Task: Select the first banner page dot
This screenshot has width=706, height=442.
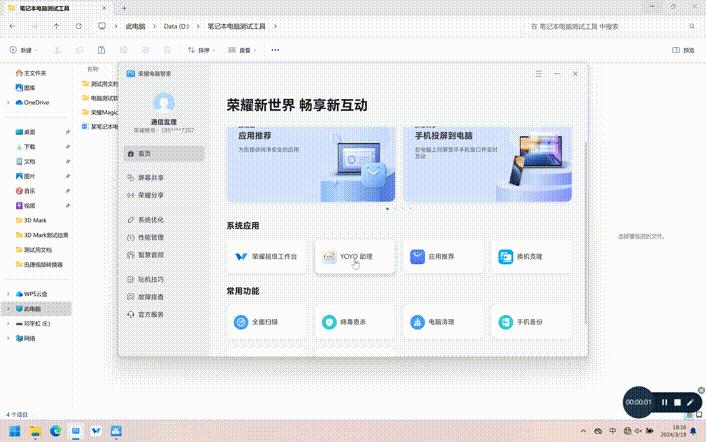Action: [388, 209]
